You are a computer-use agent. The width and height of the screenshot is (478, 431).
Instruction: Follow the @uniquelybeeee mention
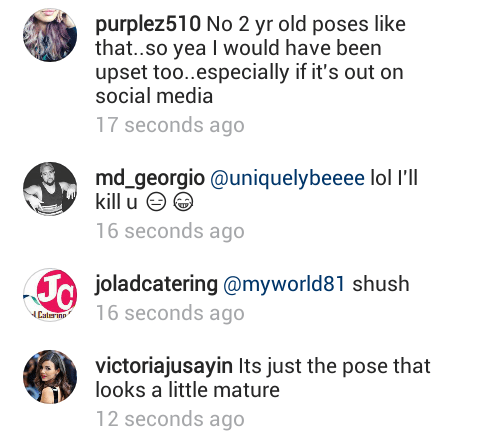pos(287,178)
